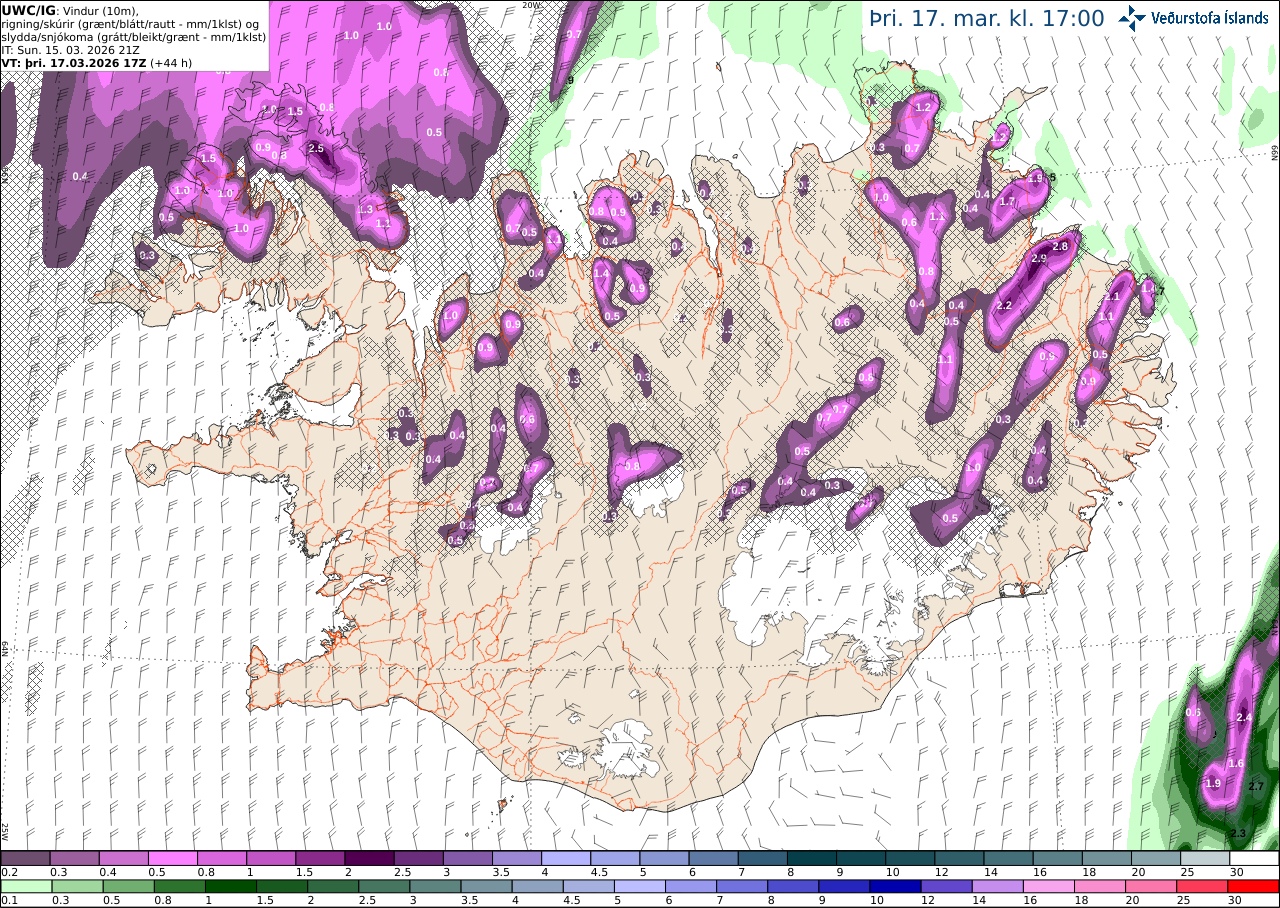Click the 2.7 rain value off the southeast coast

tap(1257, 786)
